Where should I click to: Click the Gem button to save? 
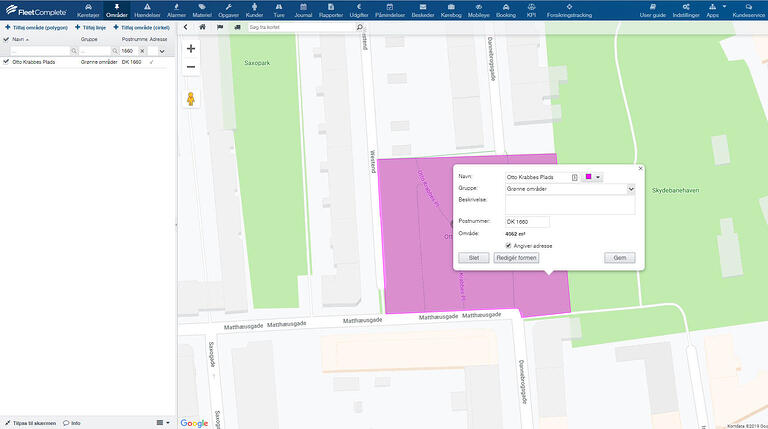[620, 258]
